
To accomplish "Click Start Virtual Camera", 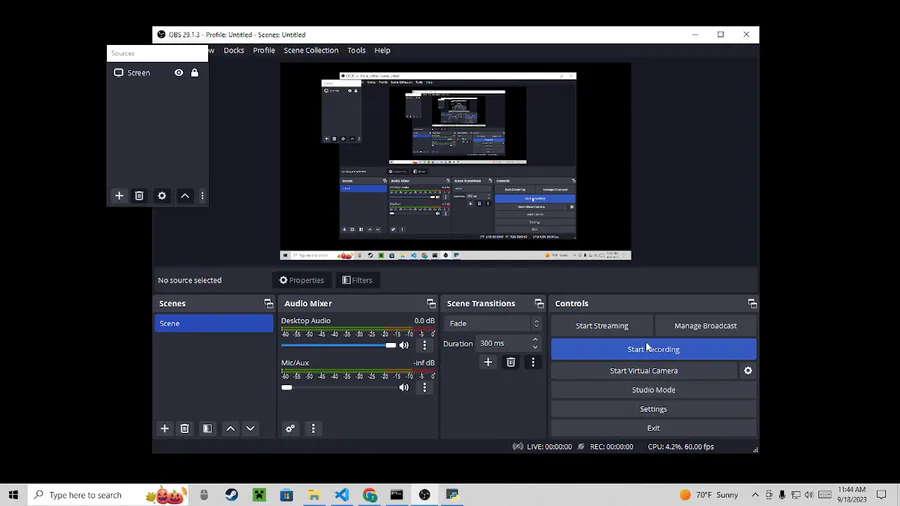I will click(644, 371).
